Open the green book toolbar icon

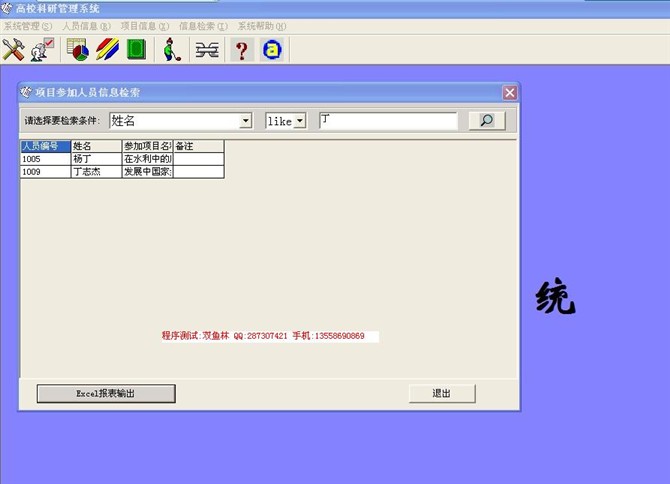pos(137,50)
